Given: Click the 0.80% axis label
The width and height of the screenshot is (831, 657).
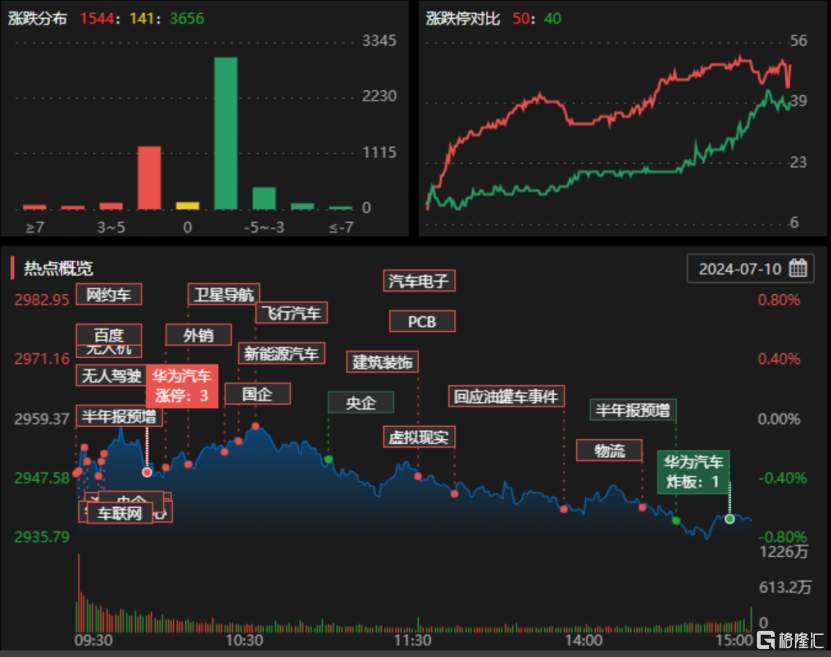Looking at the screenshot, I should (779, 300).
